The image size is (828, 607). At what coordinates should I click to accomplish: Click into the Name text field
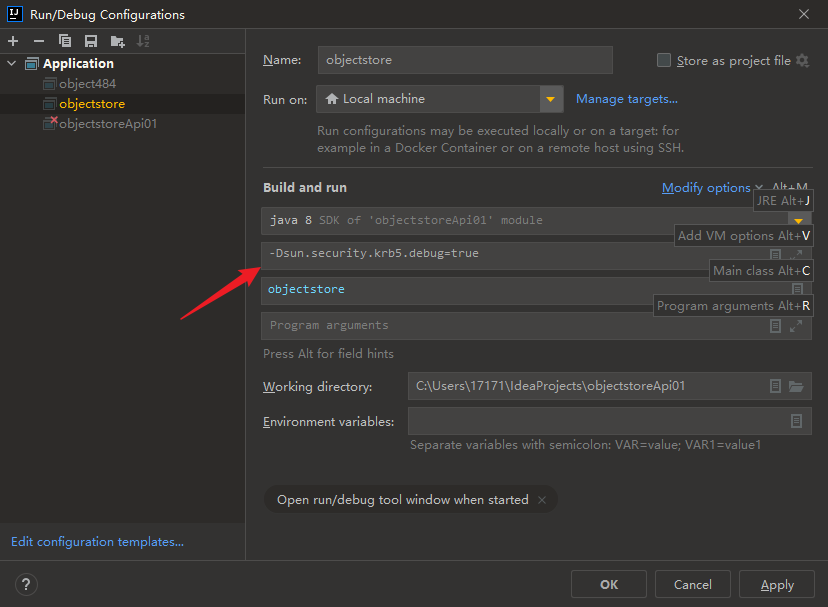click(464, 60)
